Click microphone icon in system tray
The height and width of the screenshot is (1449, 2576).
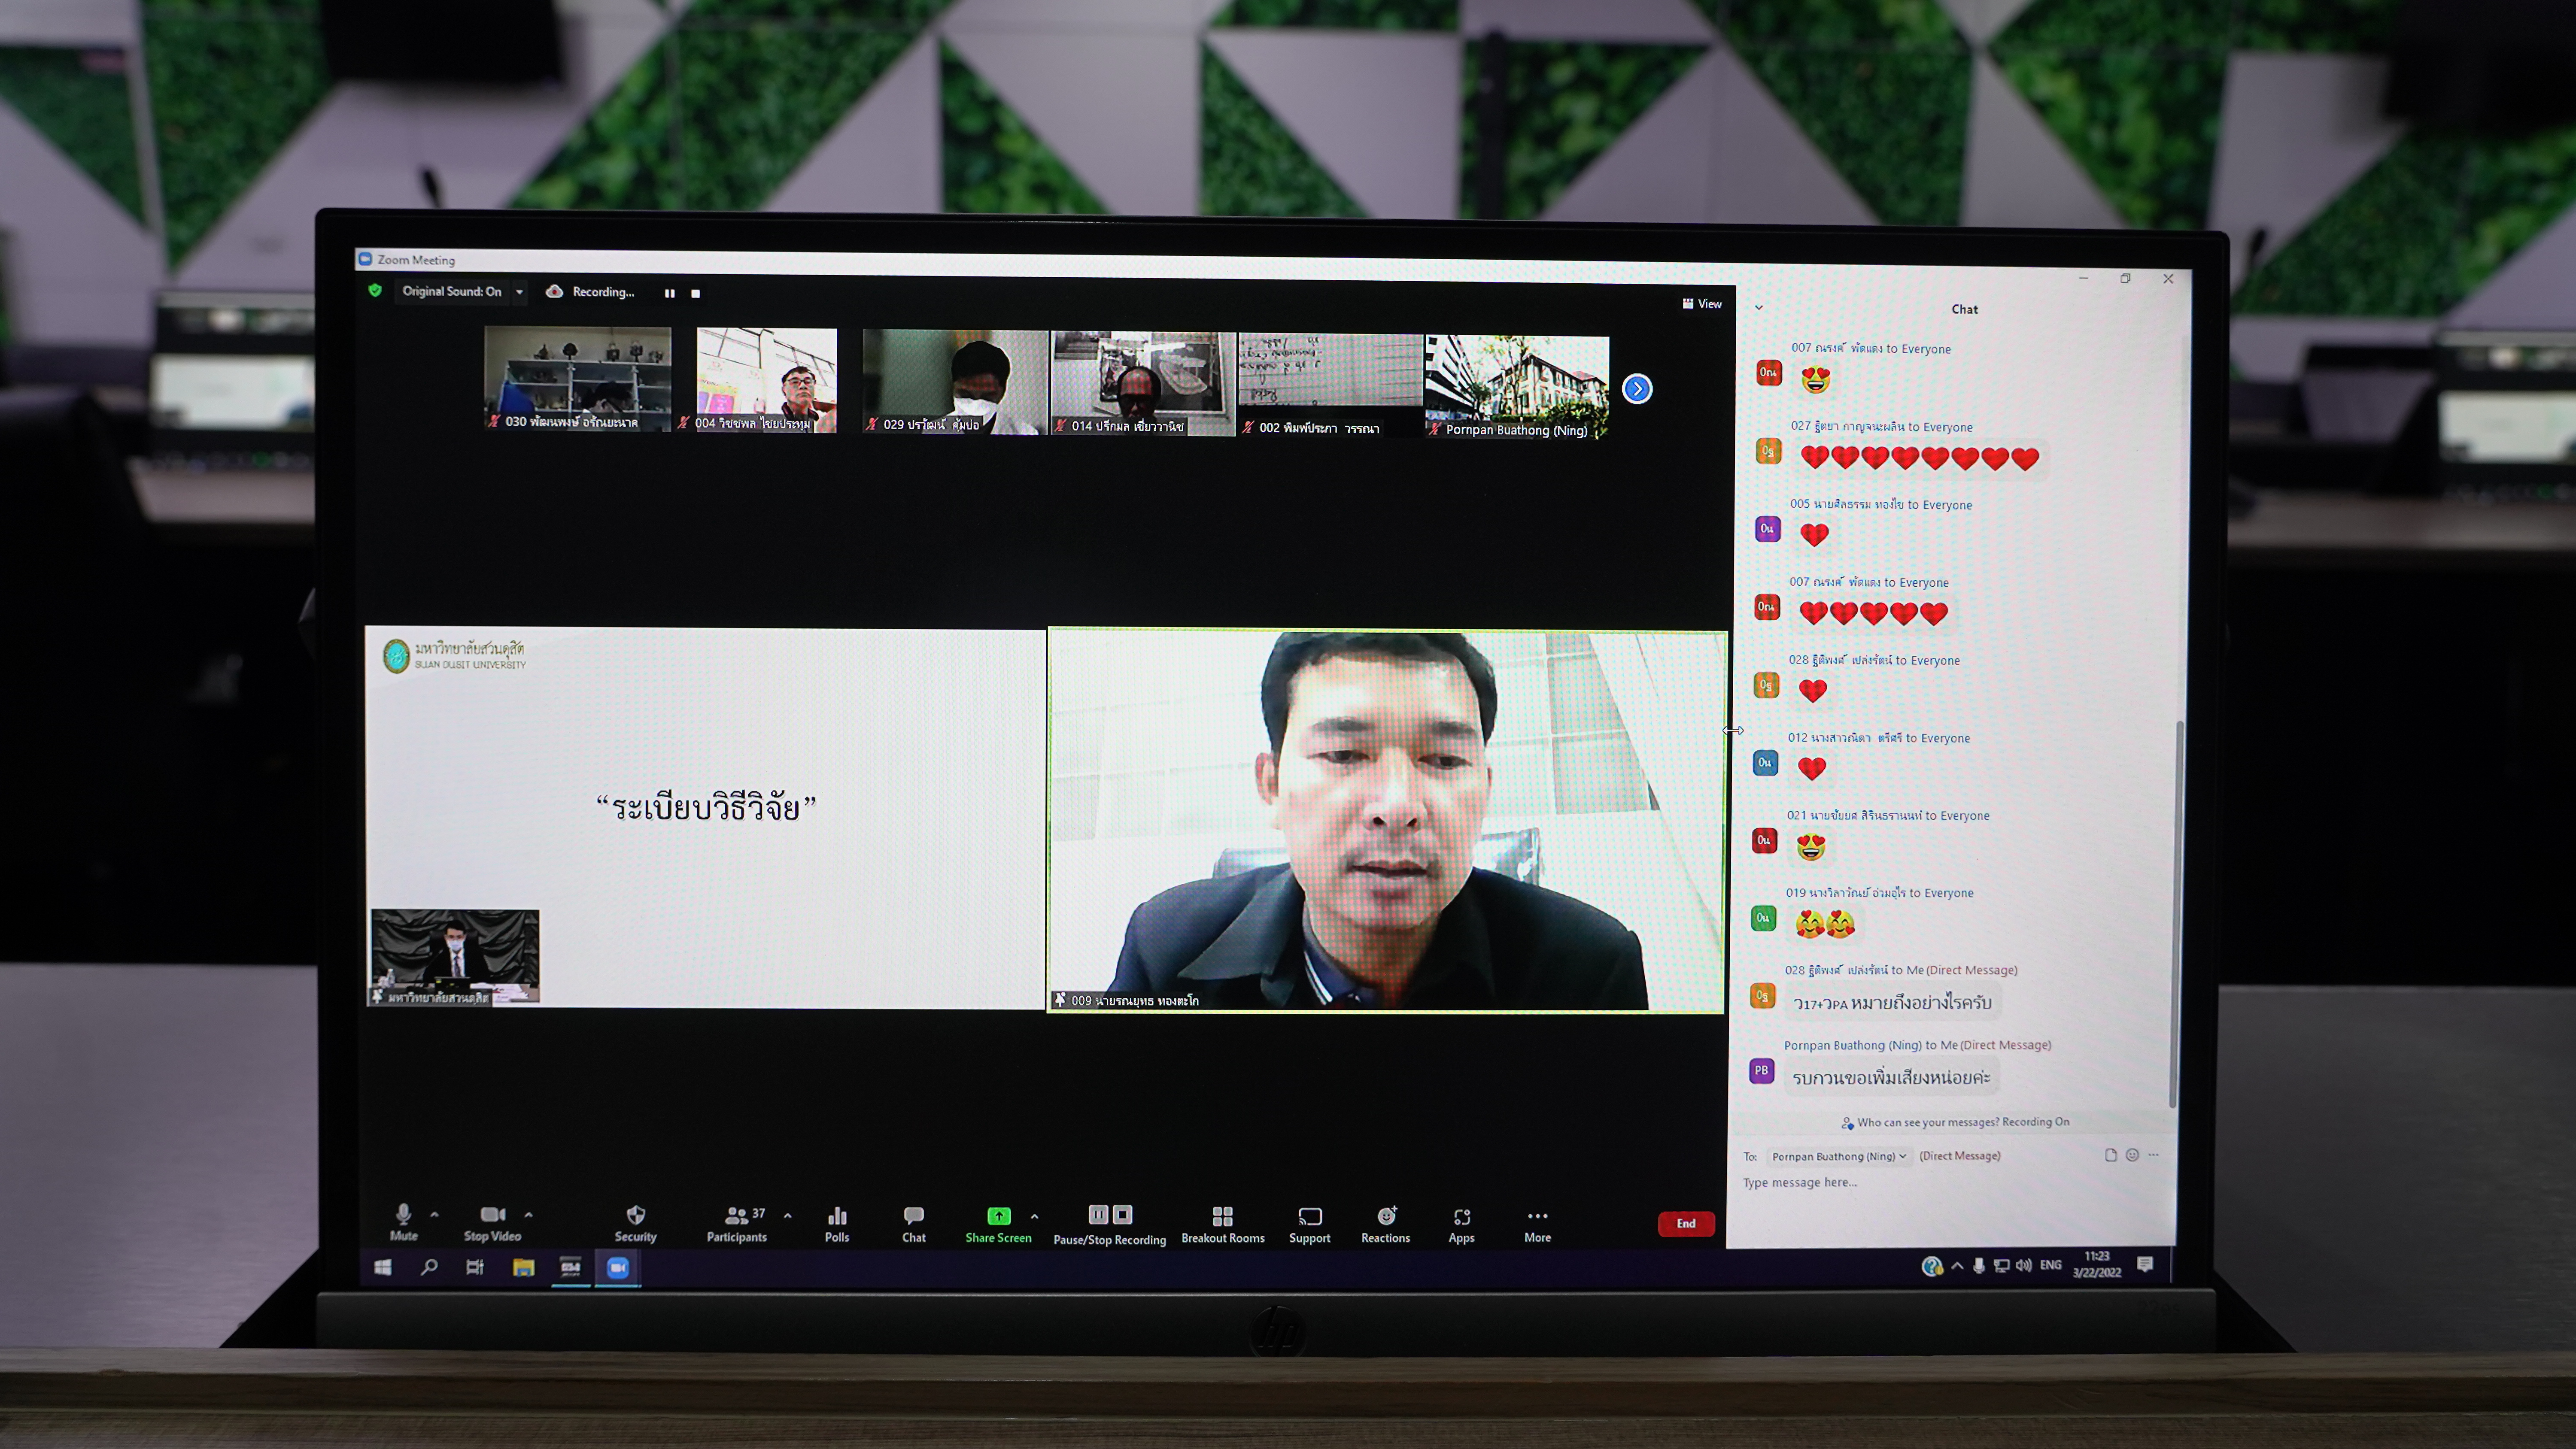(x=1978, y=1266)
